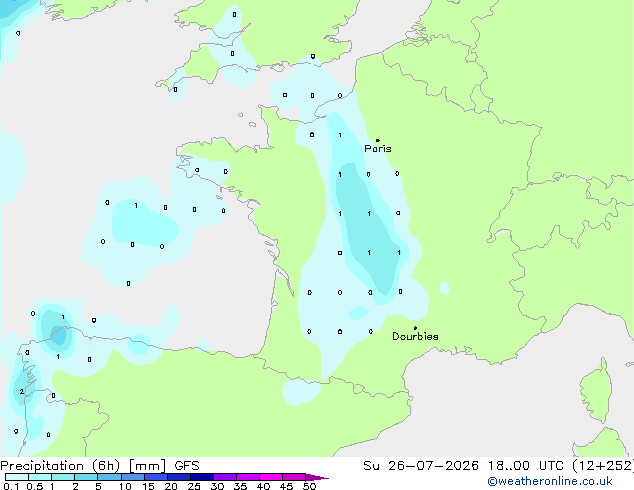The width and height of the screenshot is (634, 490).
Task: Select the magenta swatch between 45 and 50
Action: coord(294,477)
